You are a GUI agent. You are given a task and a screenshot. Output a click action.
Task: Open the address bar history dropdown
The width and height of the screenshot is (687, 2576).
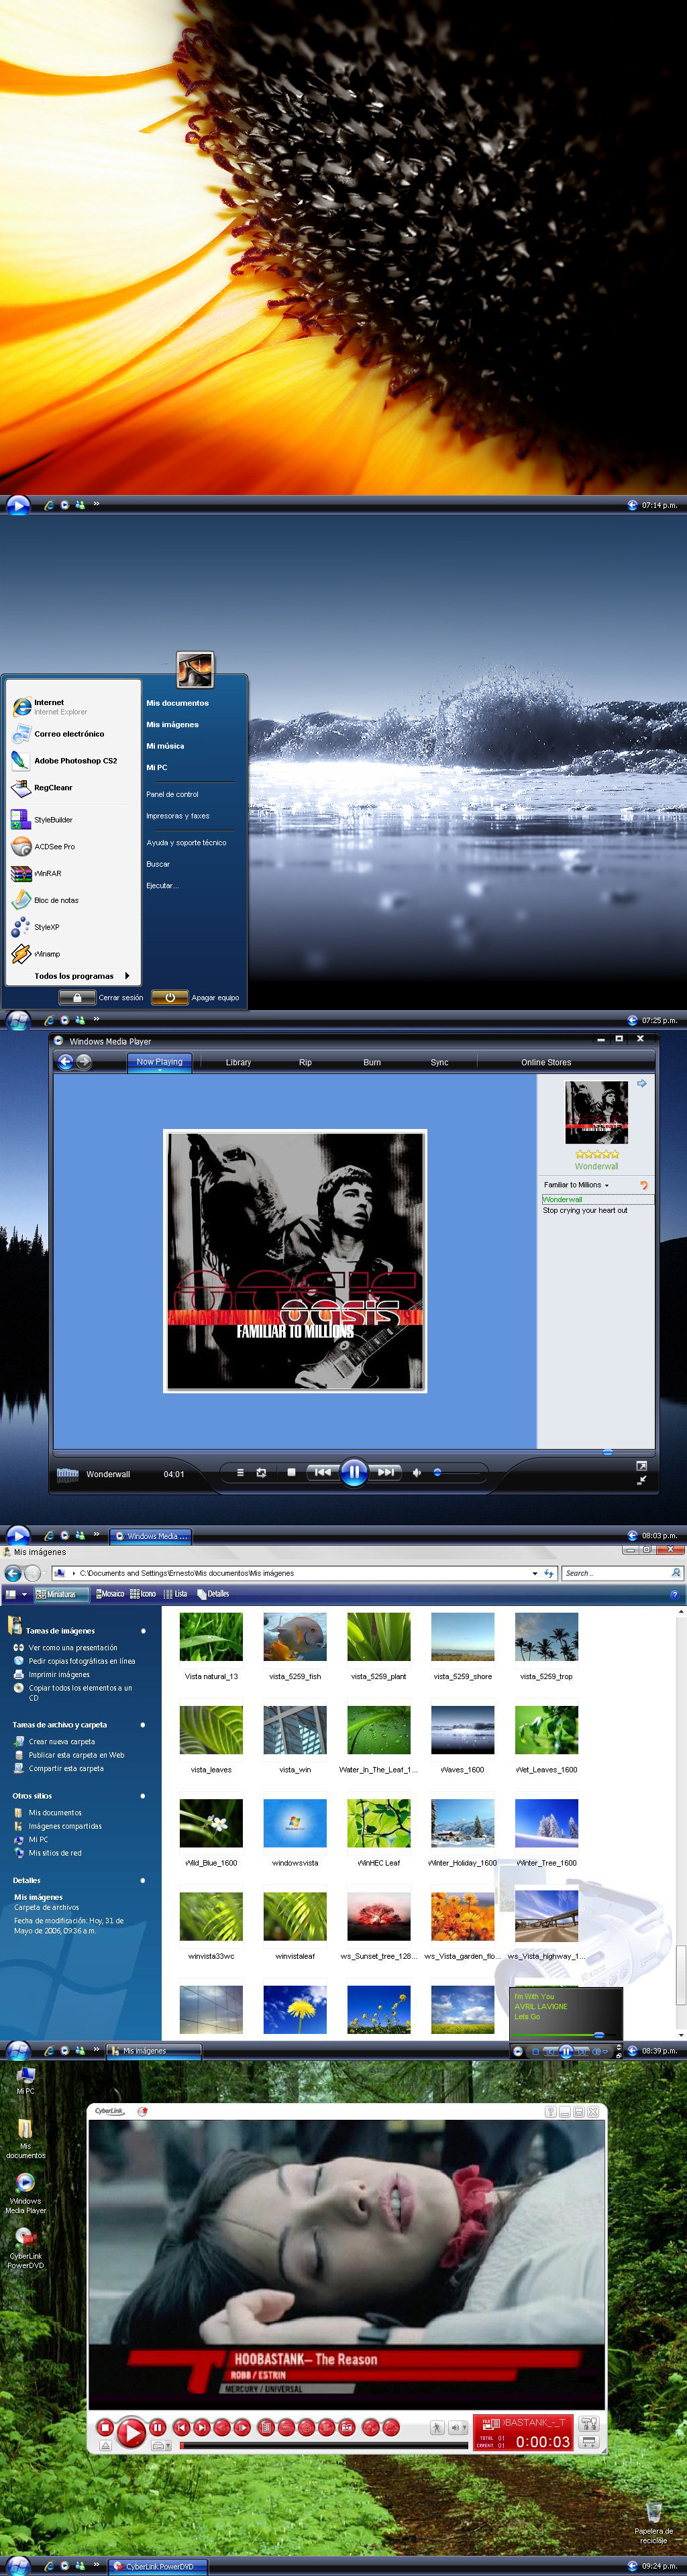point(534,1573)
